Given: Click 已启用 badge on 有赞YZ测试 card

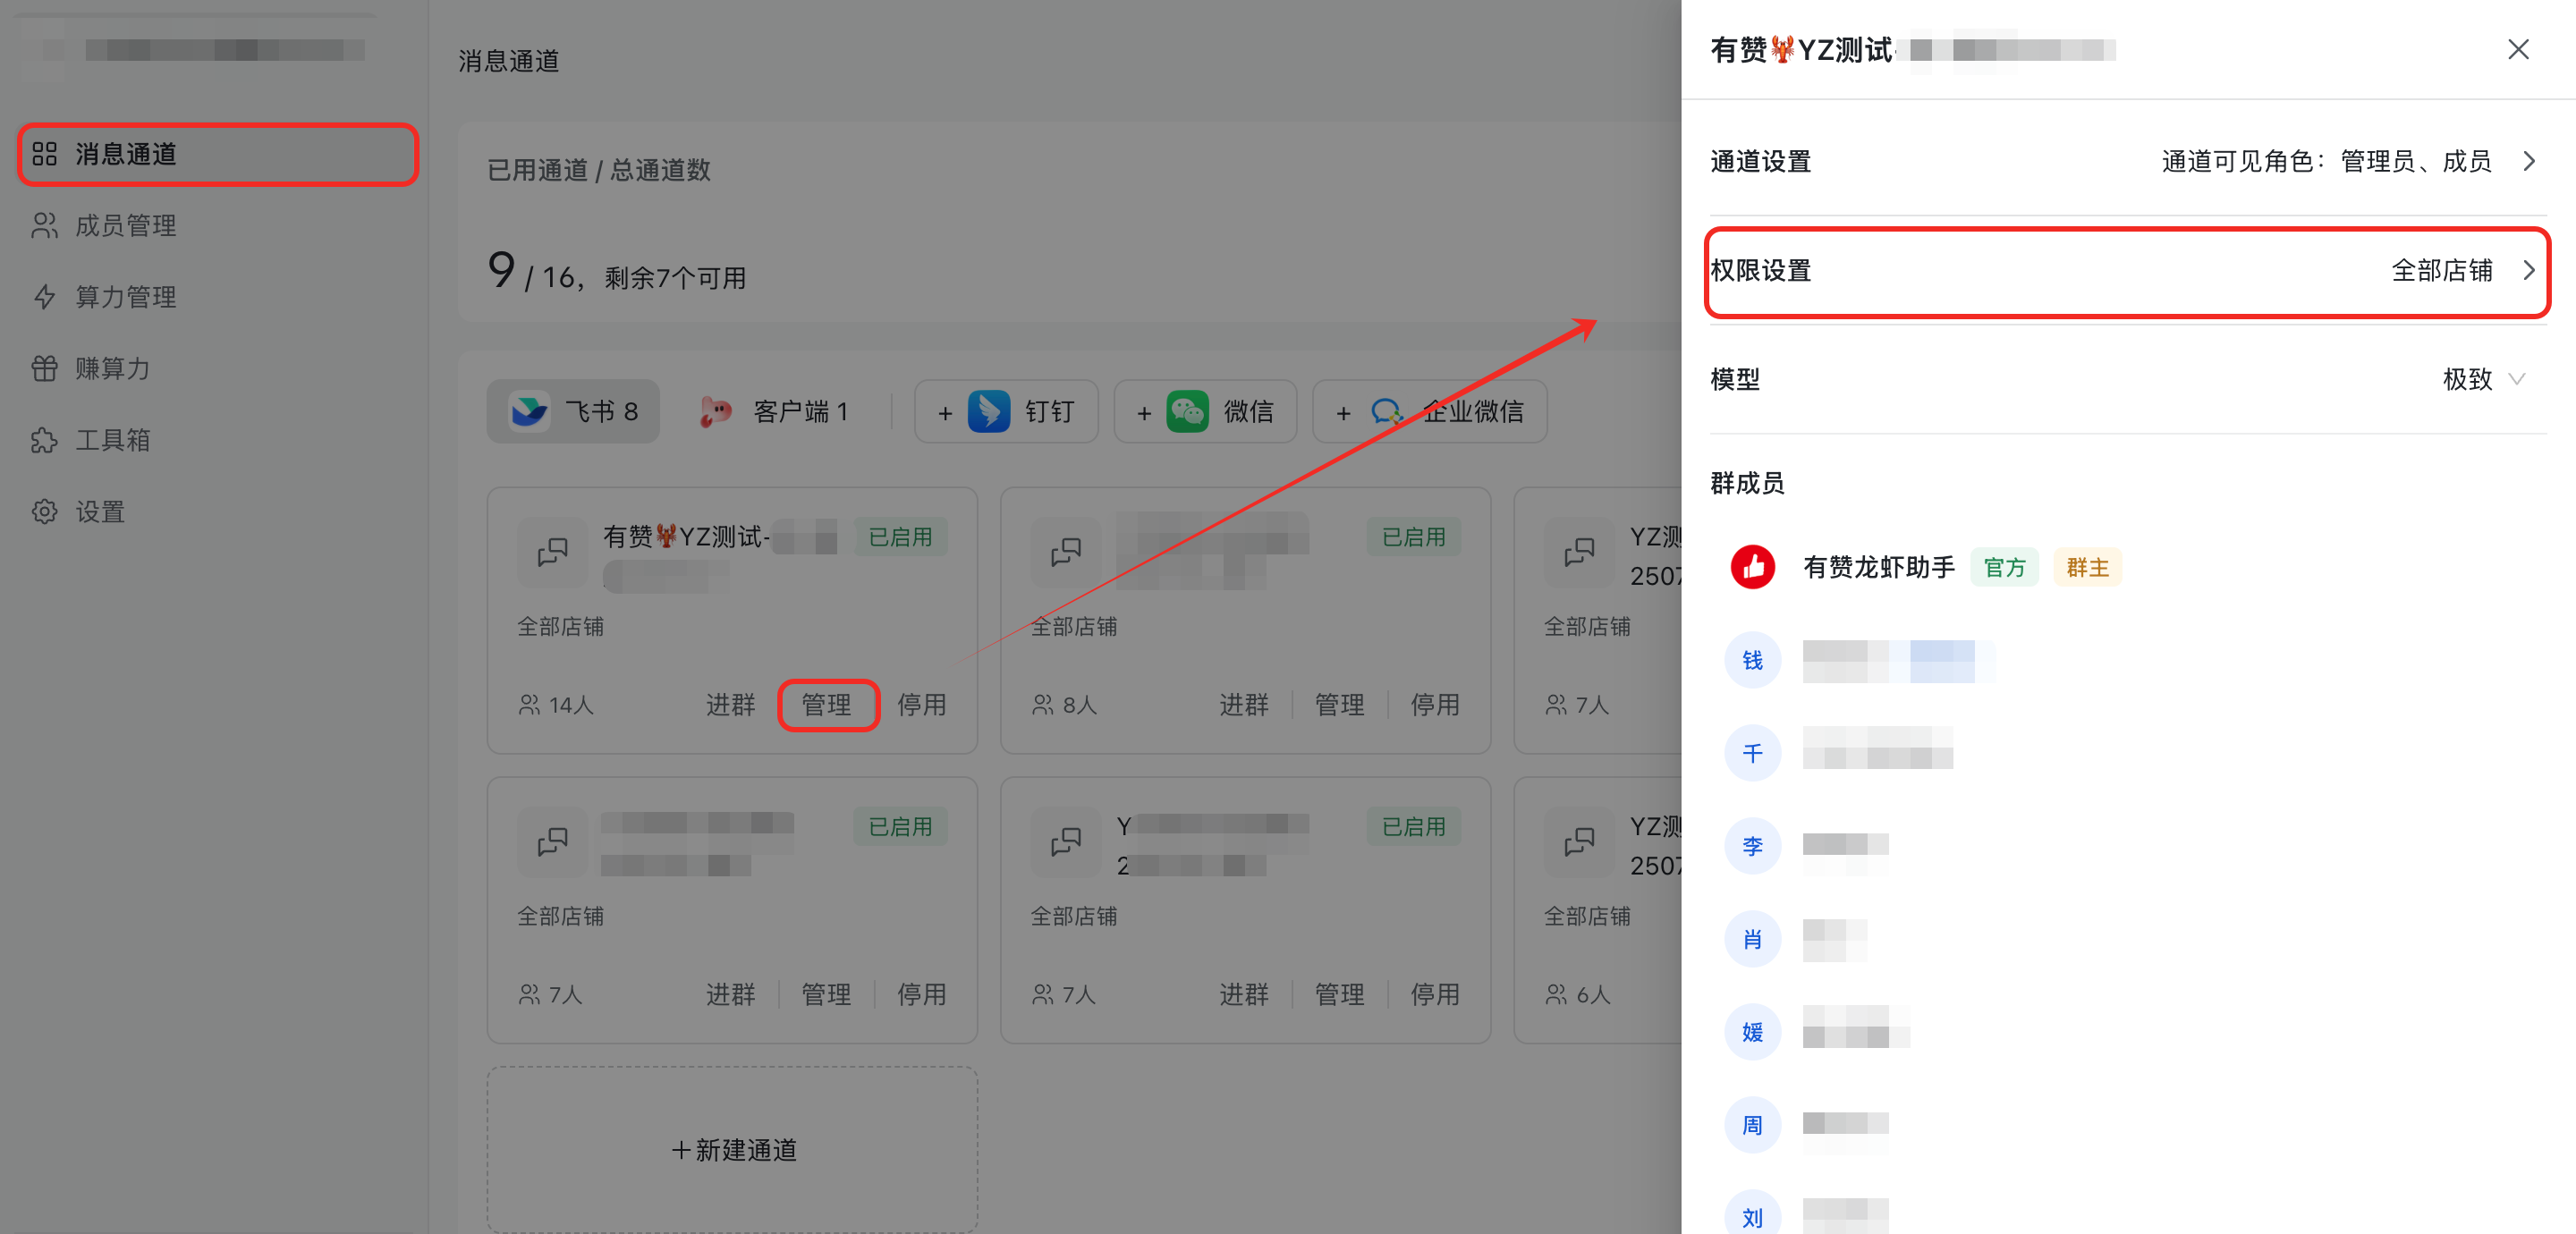Looking at the screenshot, I should (x=900, y=537).
